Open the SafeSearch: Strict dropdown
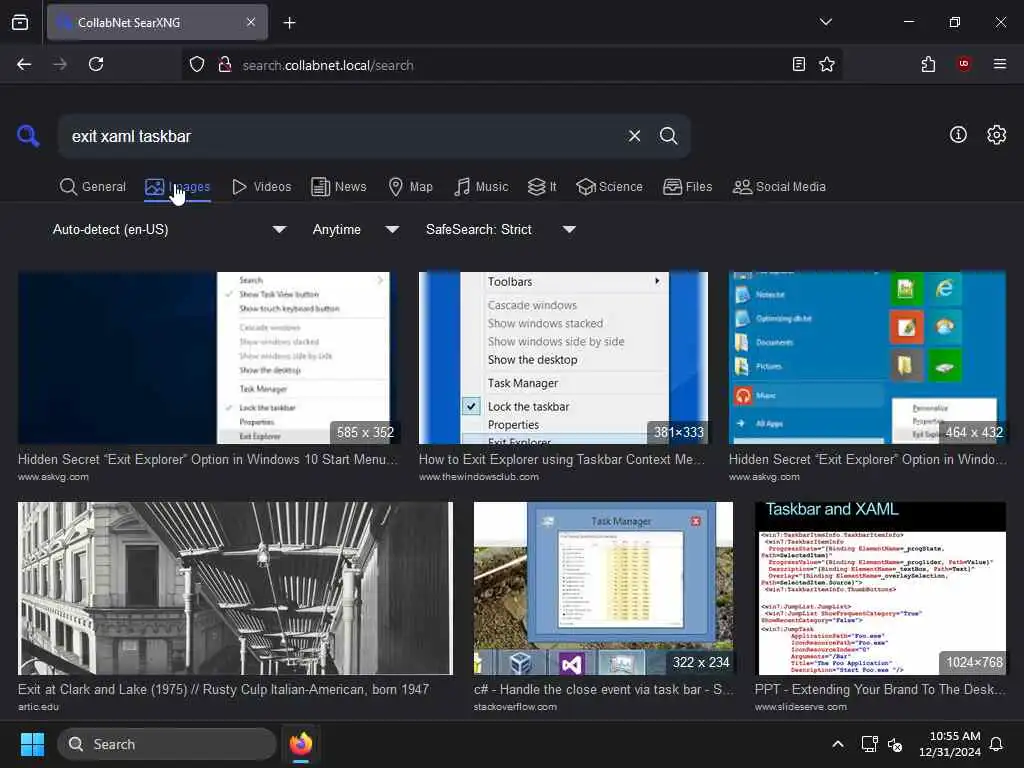 point(500,229)
